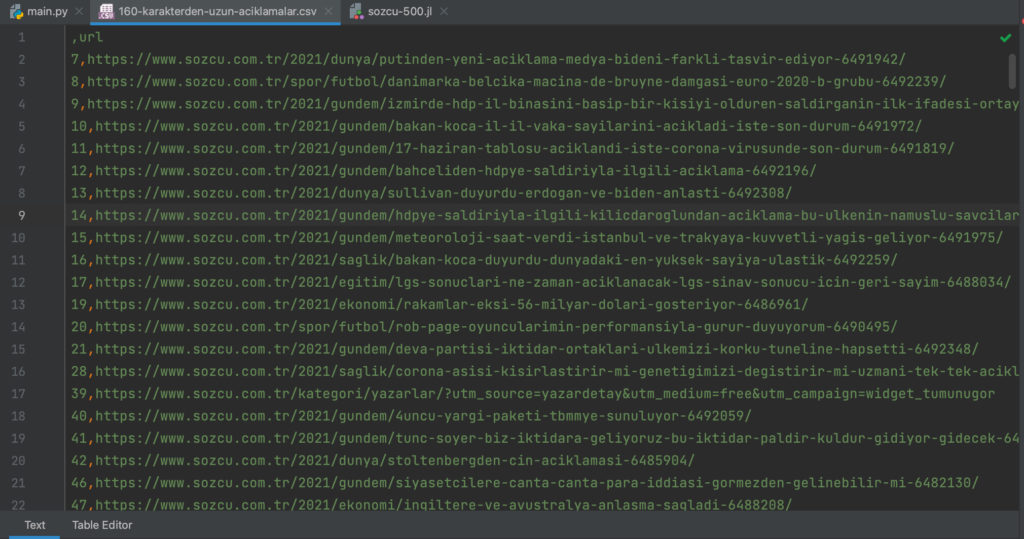Click gutter line number 9
1024x539 pixels.
click(x=22, y=215)
